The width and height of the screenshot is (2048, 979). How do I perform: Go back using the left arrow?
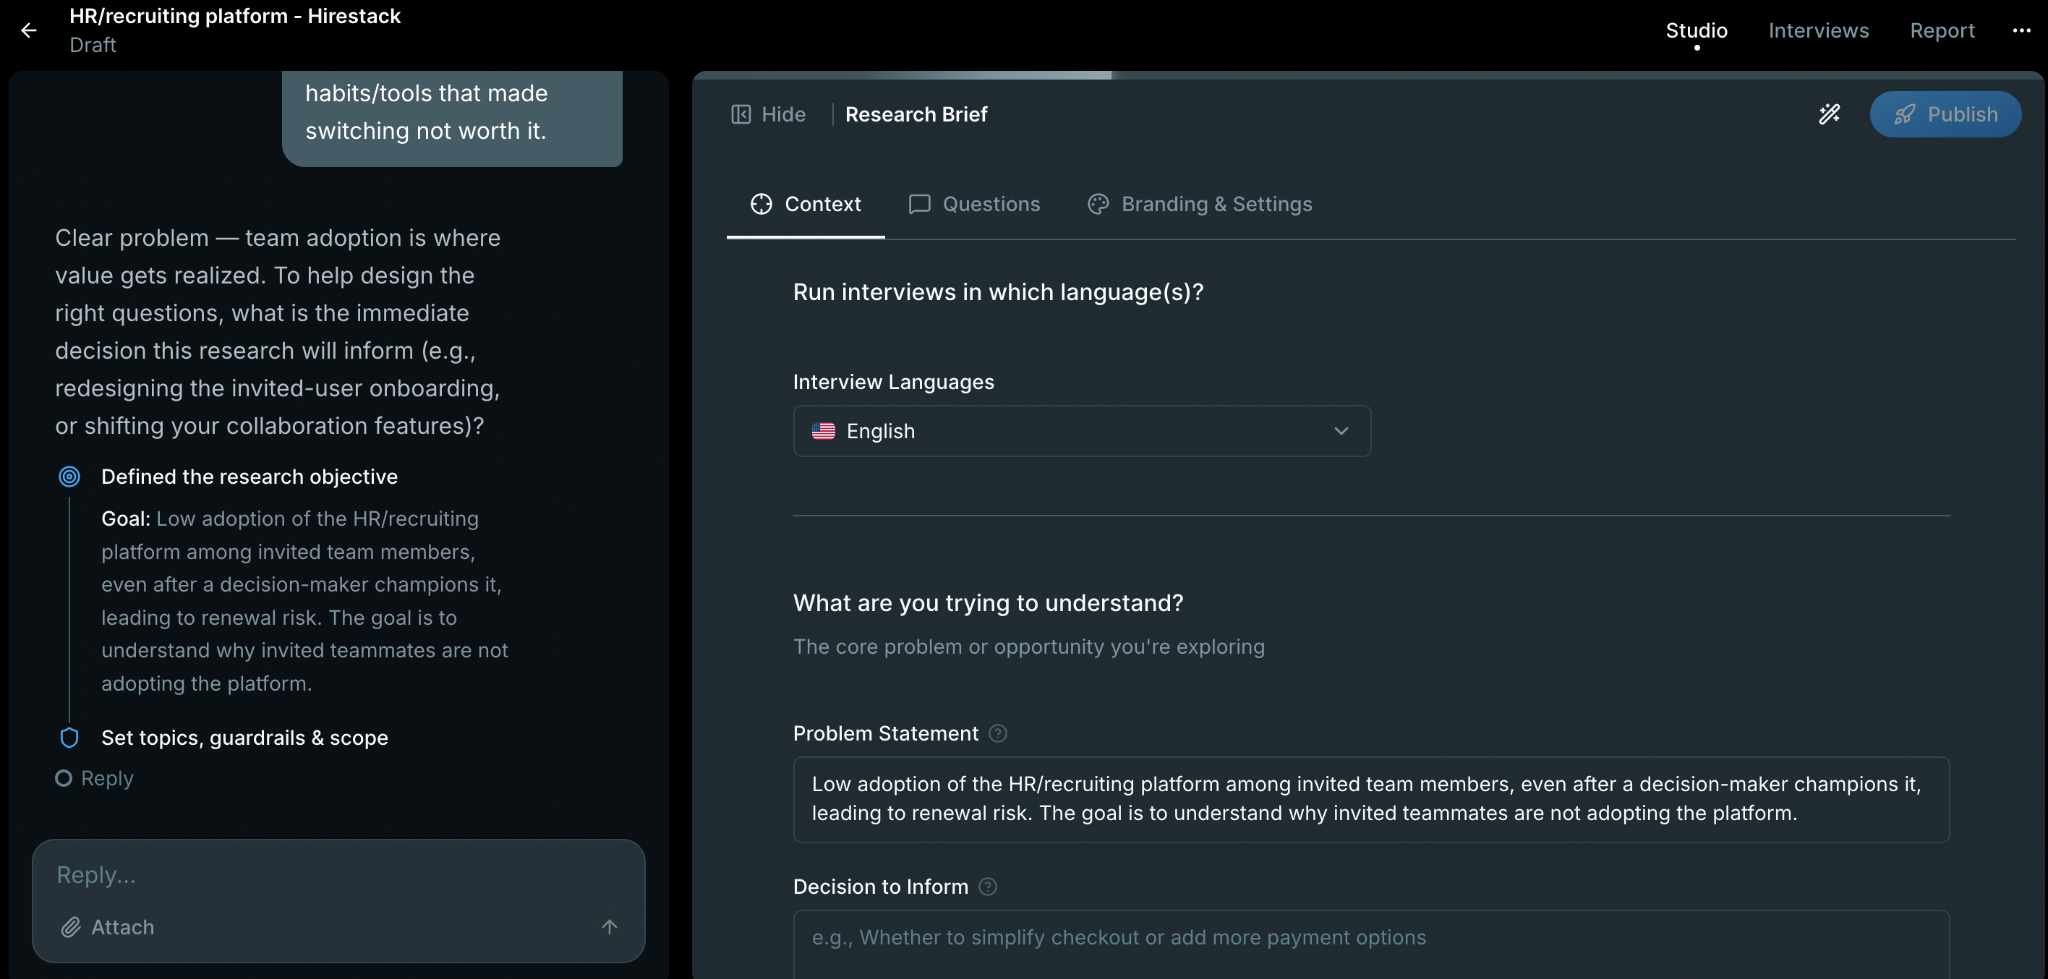click(29, 30)
